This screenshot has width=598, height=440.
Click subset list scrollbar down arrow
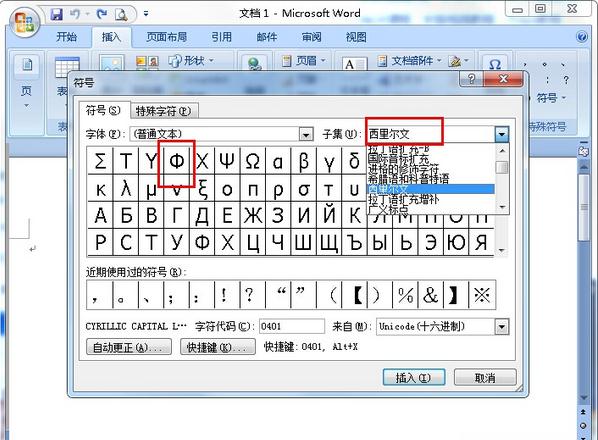pyautogui.click(x=502, y=207)
